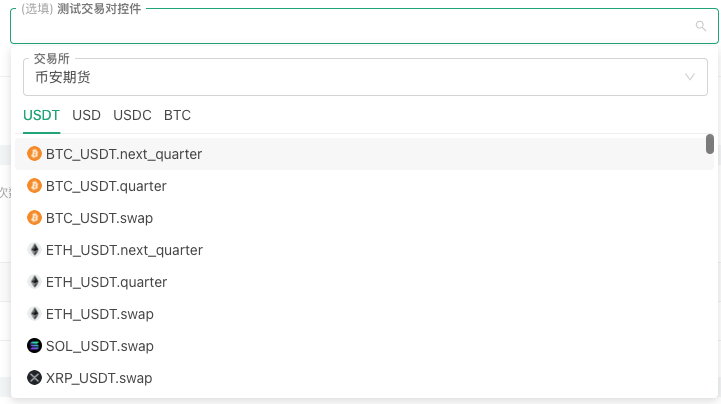Switch to the BTC tab
This screenshot has height=404, width=721.
point(177,115)
